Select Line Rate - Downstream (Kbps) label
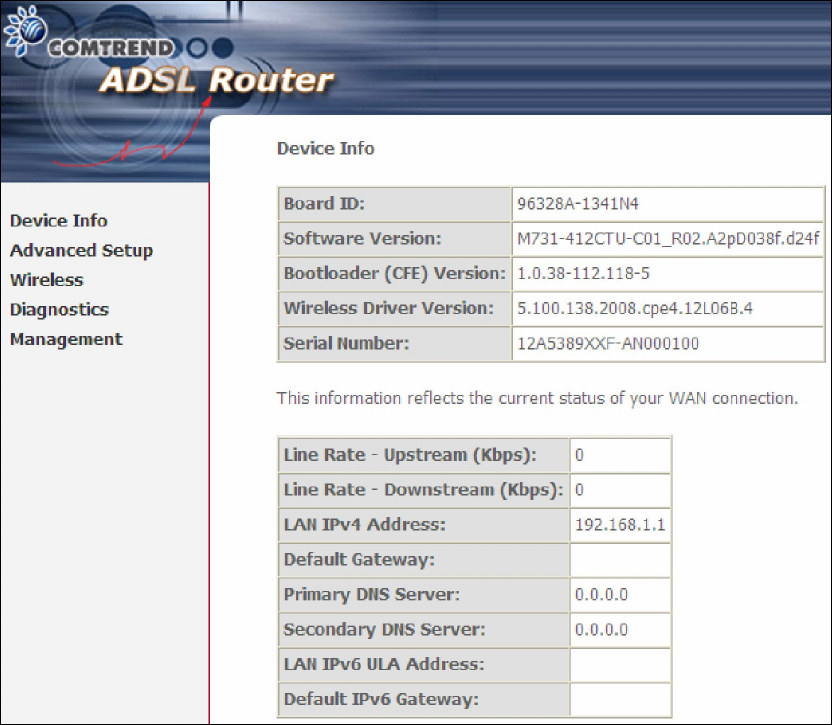 pyautogui.click(x=423, y=490)
